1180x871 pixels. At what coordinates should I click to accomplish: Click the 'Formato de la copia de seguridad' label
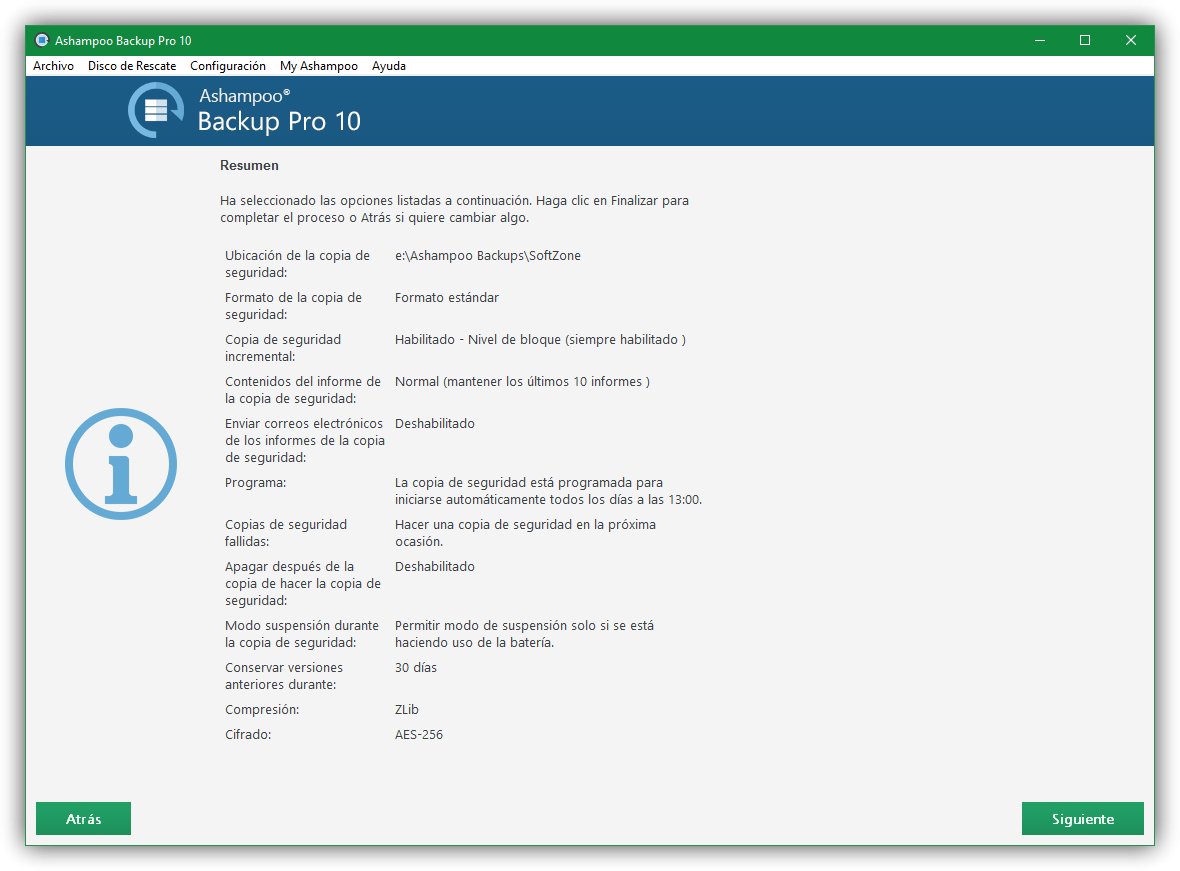tap(293, 306)
